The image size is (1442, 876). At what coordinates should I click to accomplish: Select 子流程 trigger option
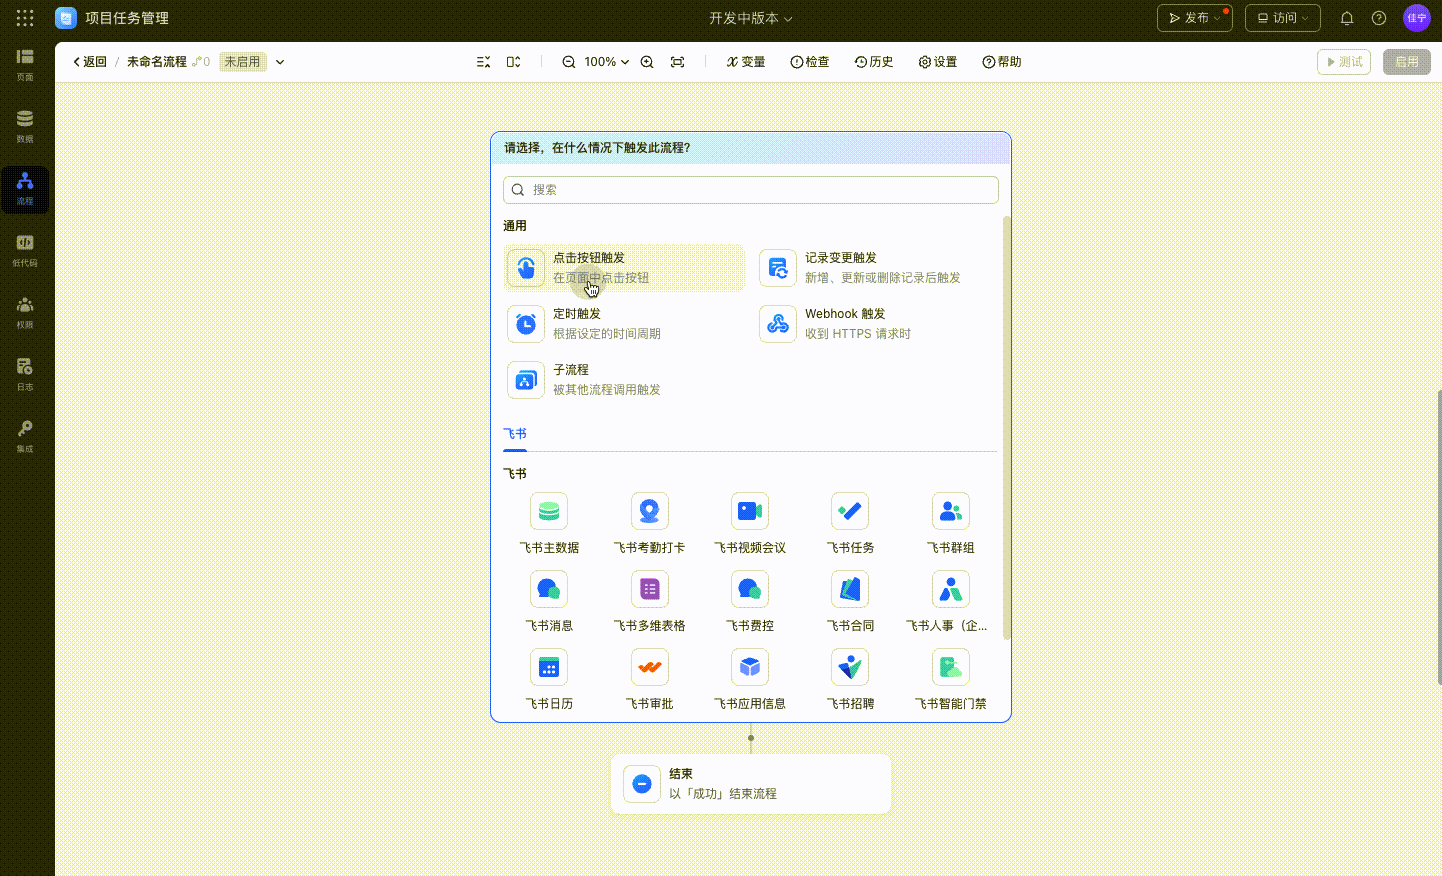pos(624,380)
